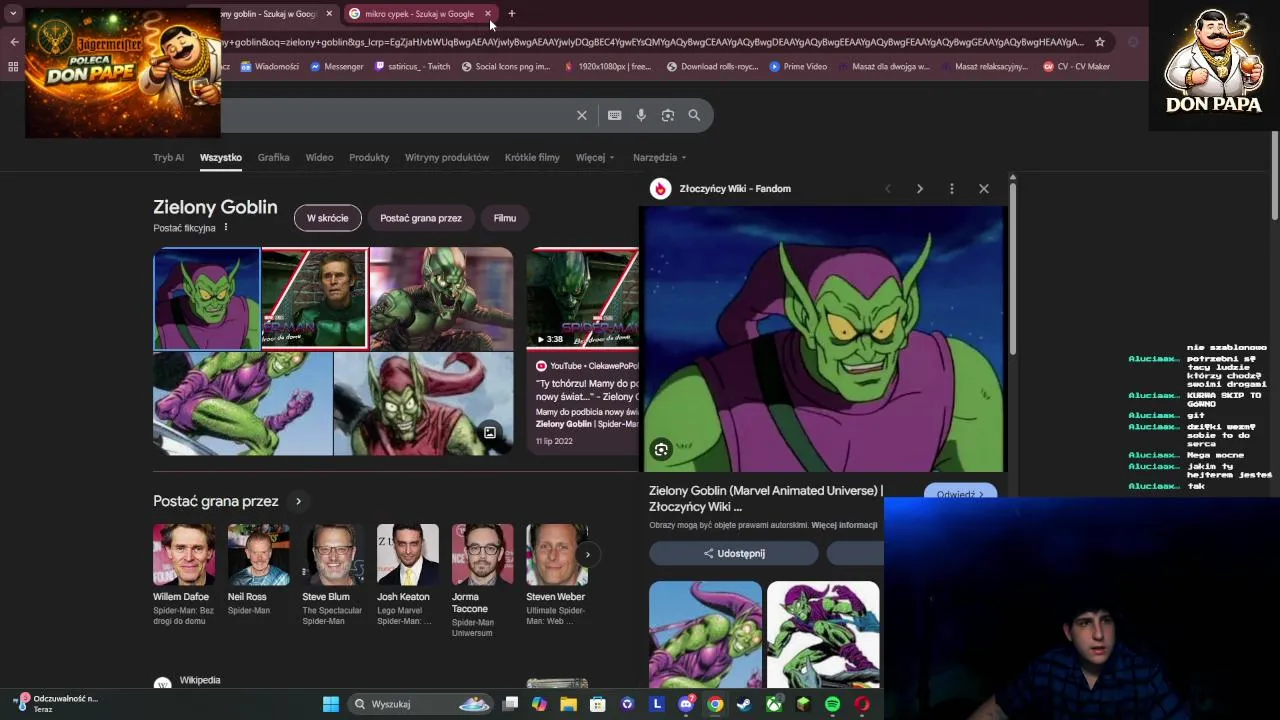Viewport: 1280px width, 720px height.
Task: Click the Udostępnij share button
Action: point(734,553)
